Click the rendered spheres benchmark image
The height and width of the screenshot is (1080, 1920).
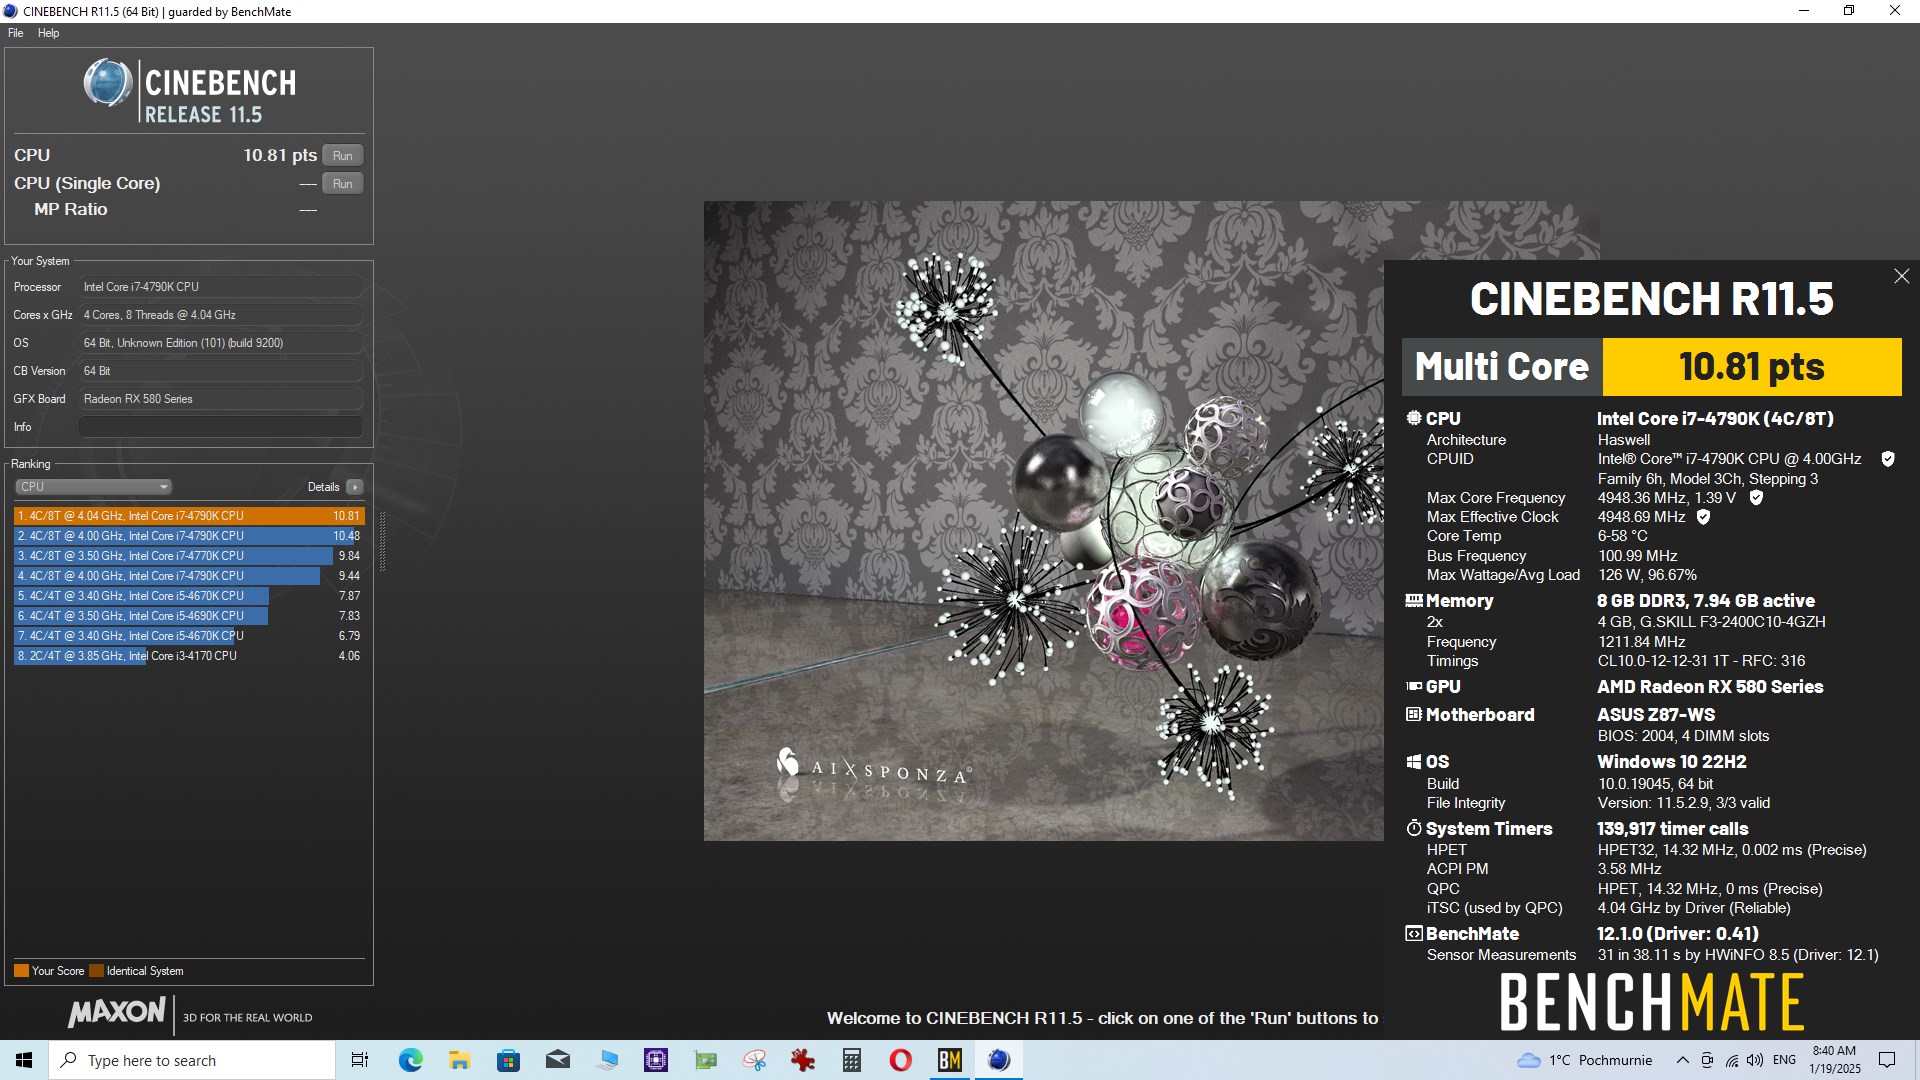(x=1043, y=521)
